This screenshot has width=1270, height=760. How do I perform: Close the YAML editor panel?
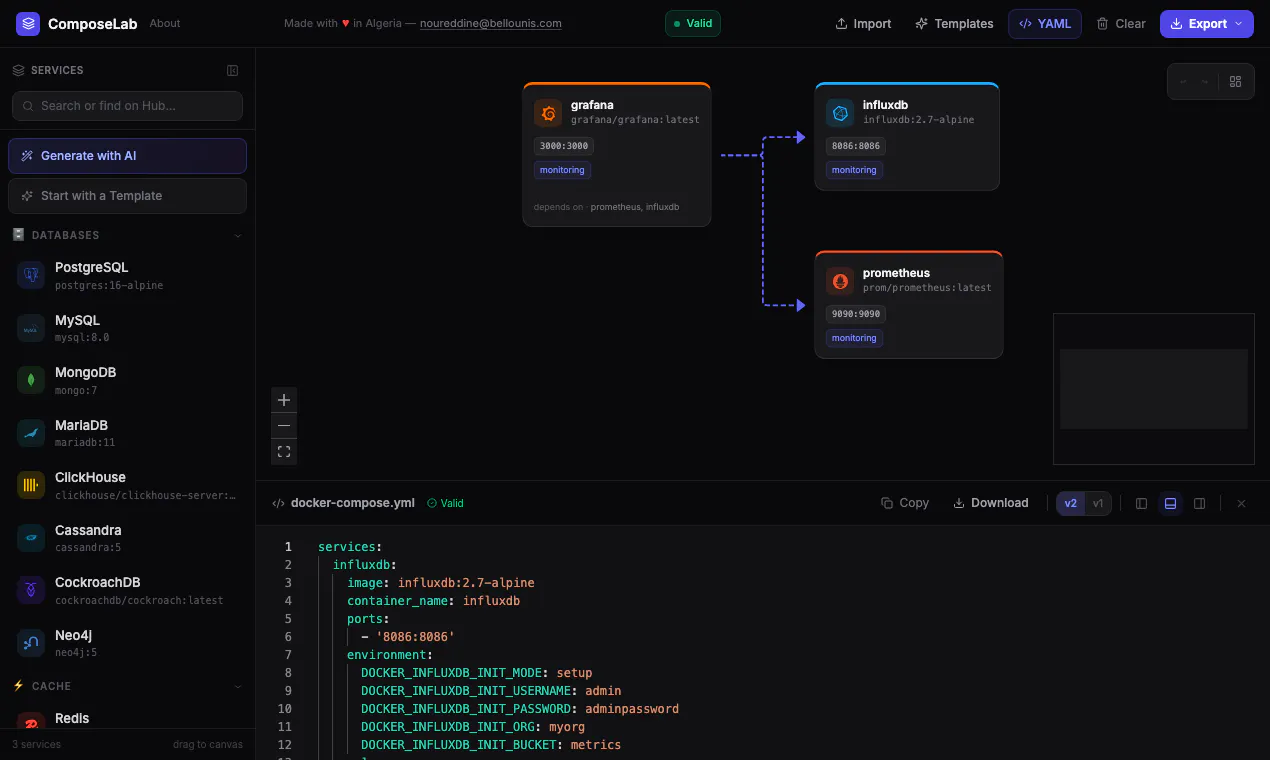click(x=1241, y=503)
